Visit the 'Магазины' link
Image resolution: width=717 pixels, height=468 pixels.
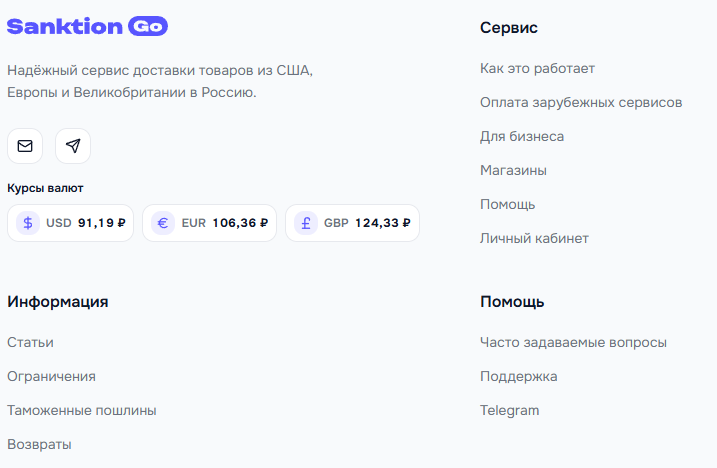513,171
